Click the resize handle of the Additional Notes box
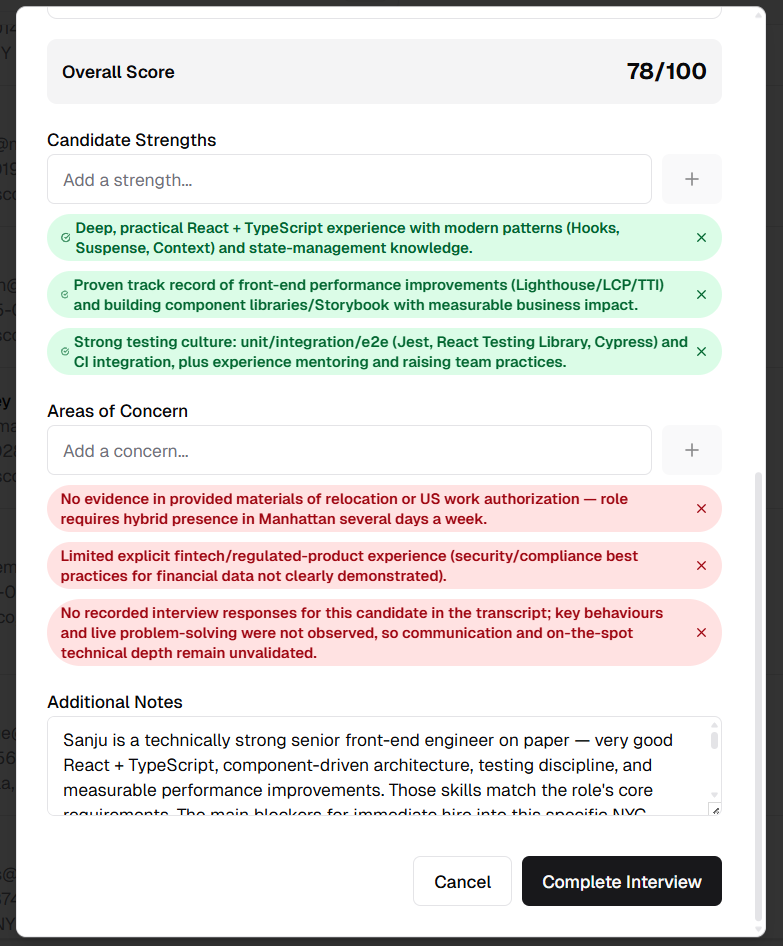783x946 pixels. 714,809
